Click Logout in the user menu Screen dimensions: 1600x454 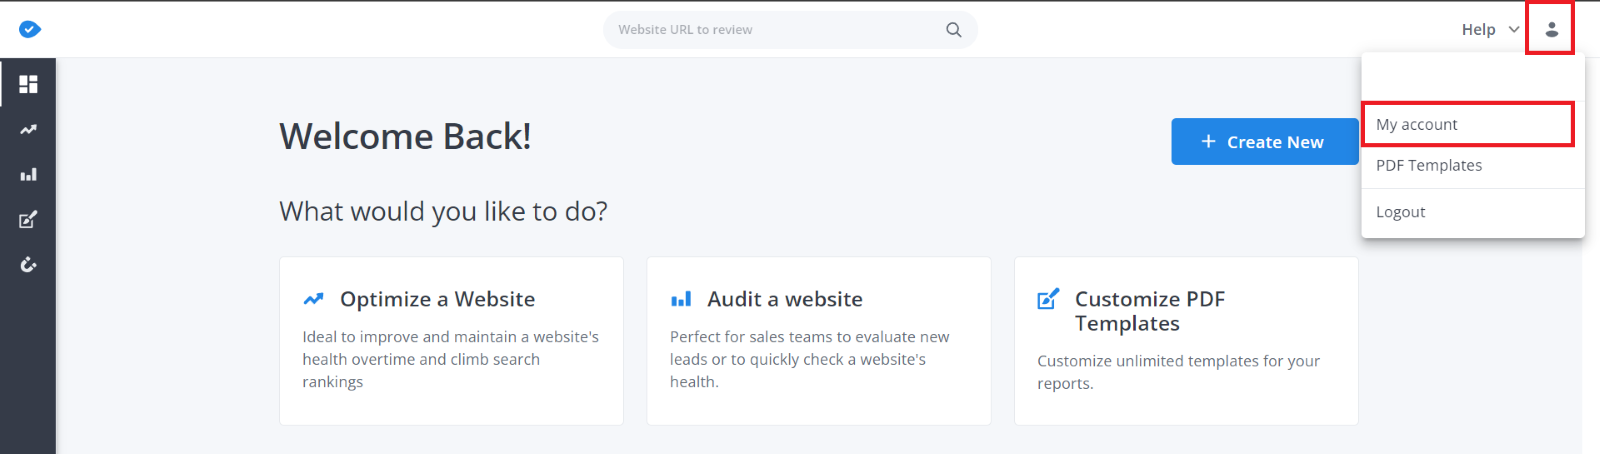1401,212
